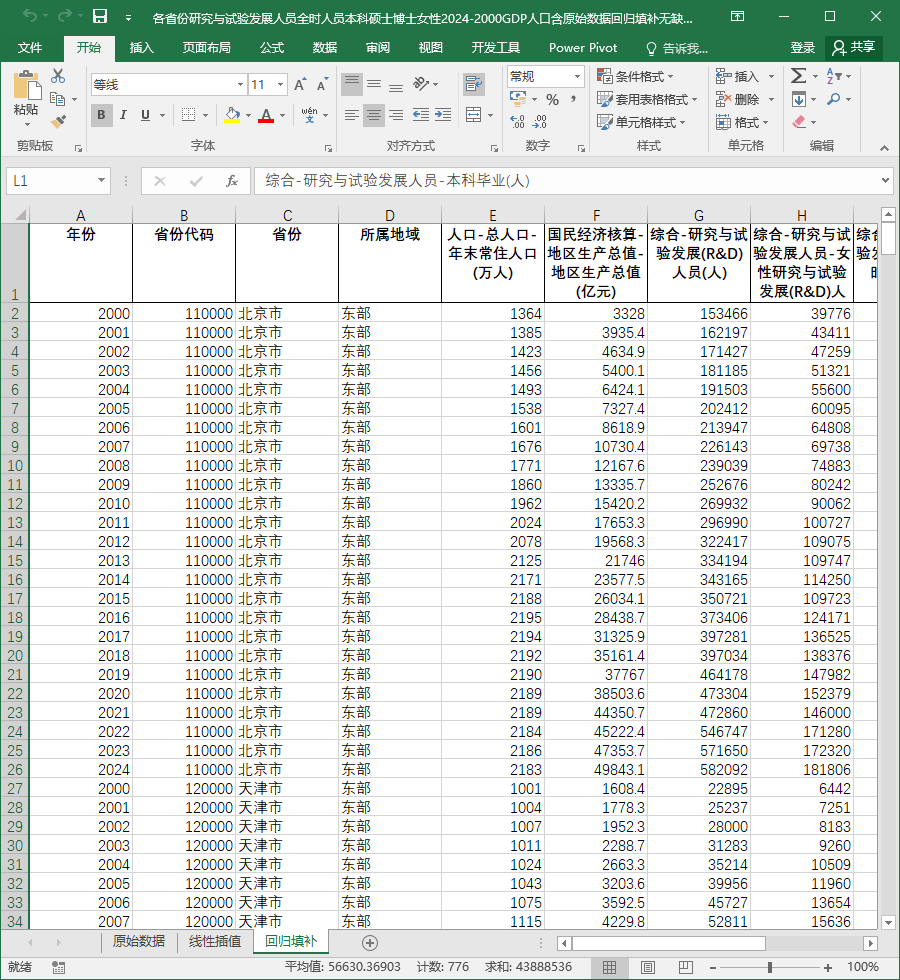The width and height of the screenshot is (900, 980).
Task: Expand the number format combo box
Action: [x=578, y=76]
